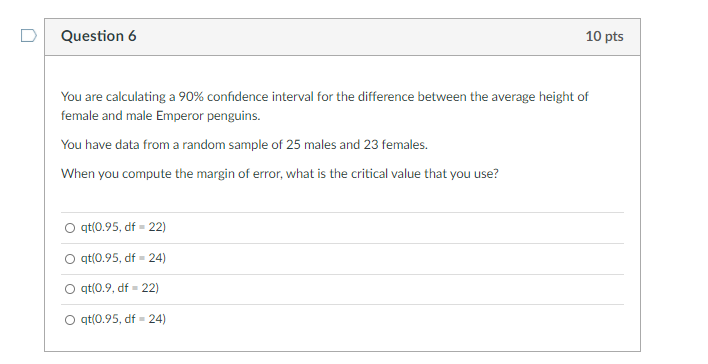This screenshot has width=708, height=364.
Task: Click the Question 6 heading
Action: click(x=98, y=36)
